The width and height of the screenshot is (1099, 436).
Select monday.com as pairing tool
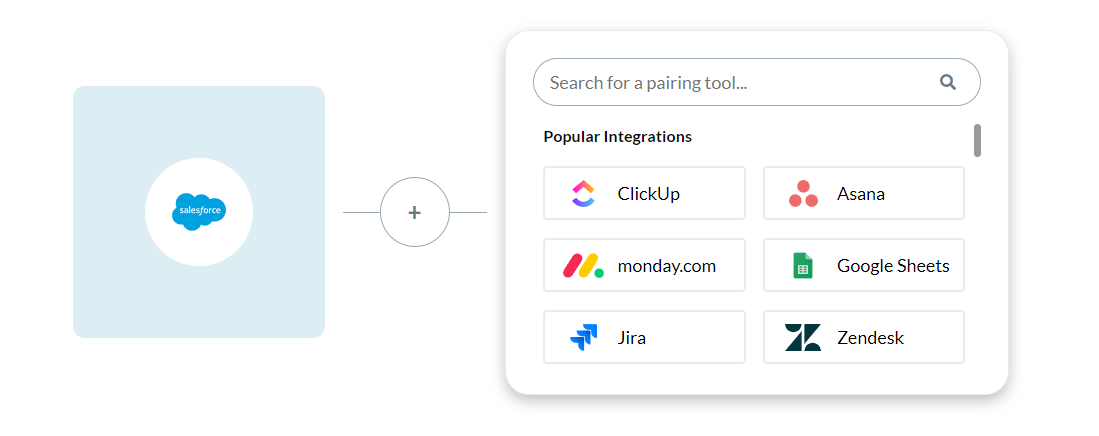point(644,265)
